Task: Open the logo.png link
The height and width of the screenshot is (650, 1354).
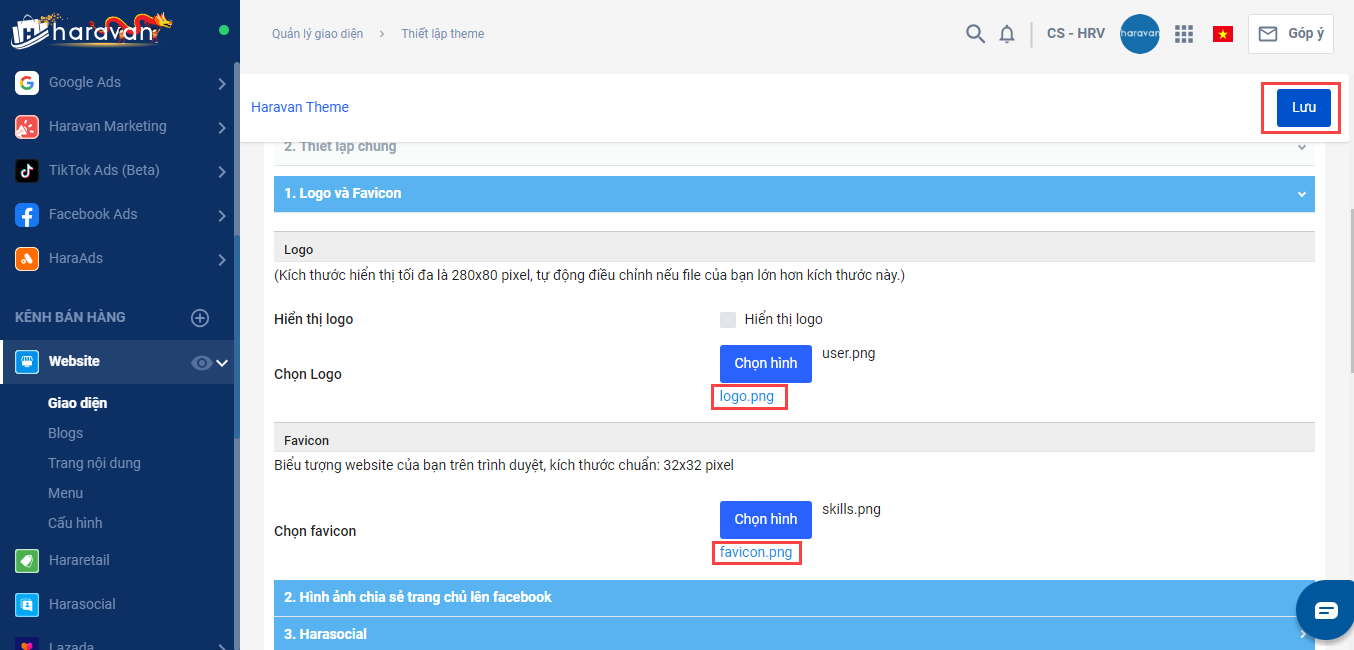Action: pos(747,397)
